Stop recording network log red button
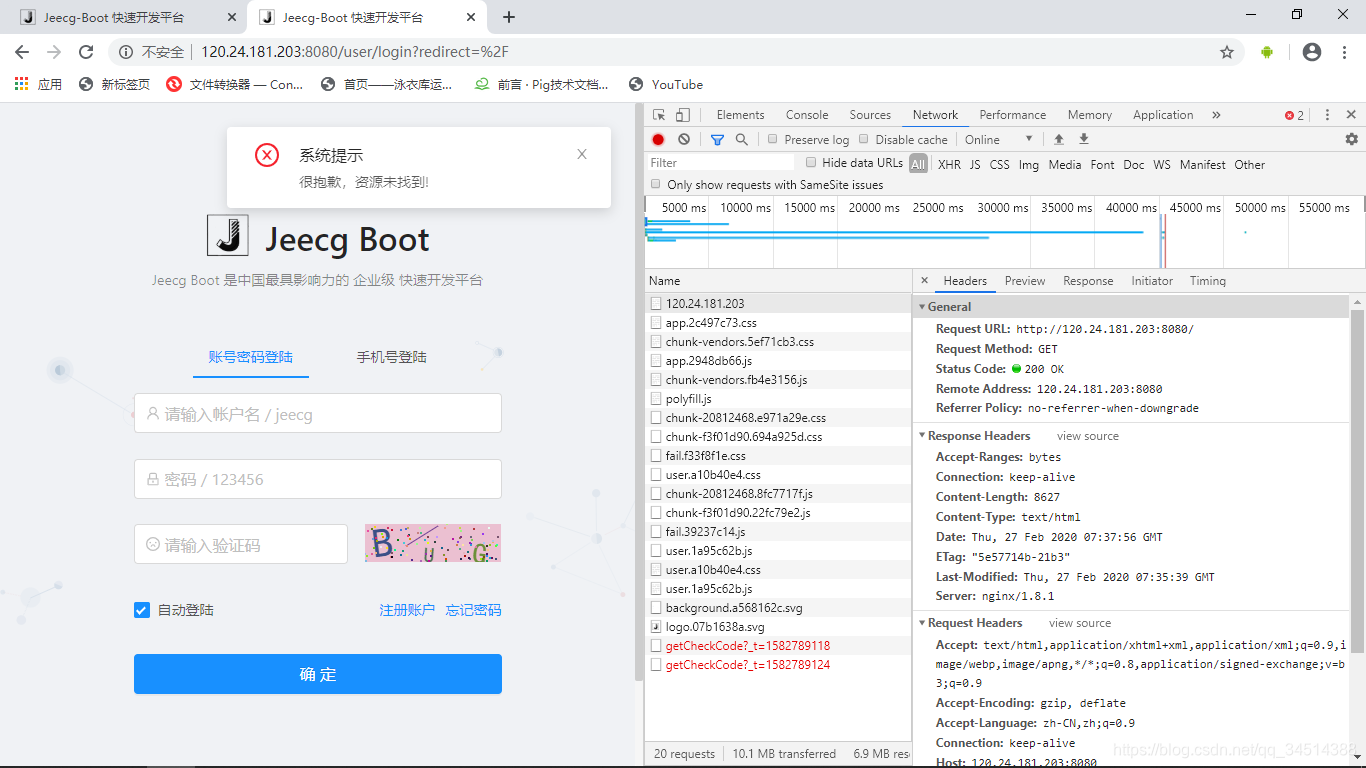The image size is (1366, 768). [658, 140]
